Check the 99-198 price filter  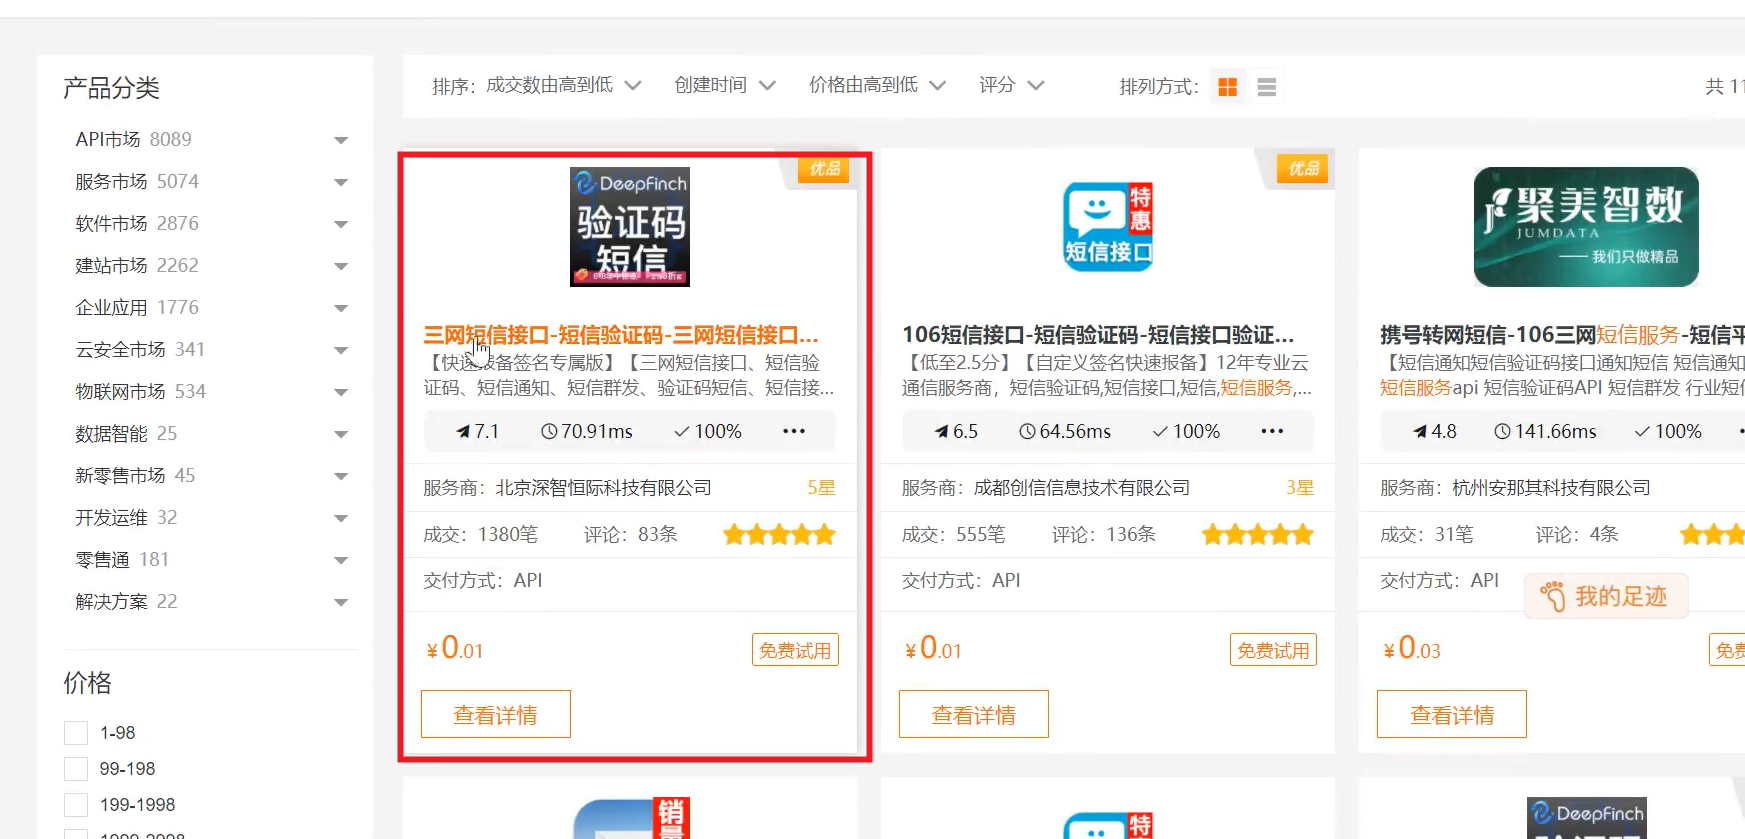tap(76, 769)
